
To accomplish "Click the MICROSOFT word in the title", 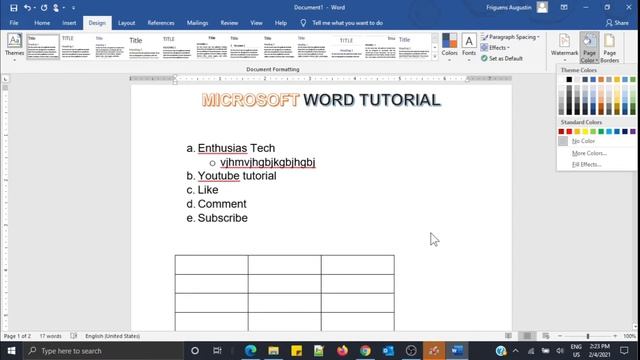I will (x=251, y=100).
